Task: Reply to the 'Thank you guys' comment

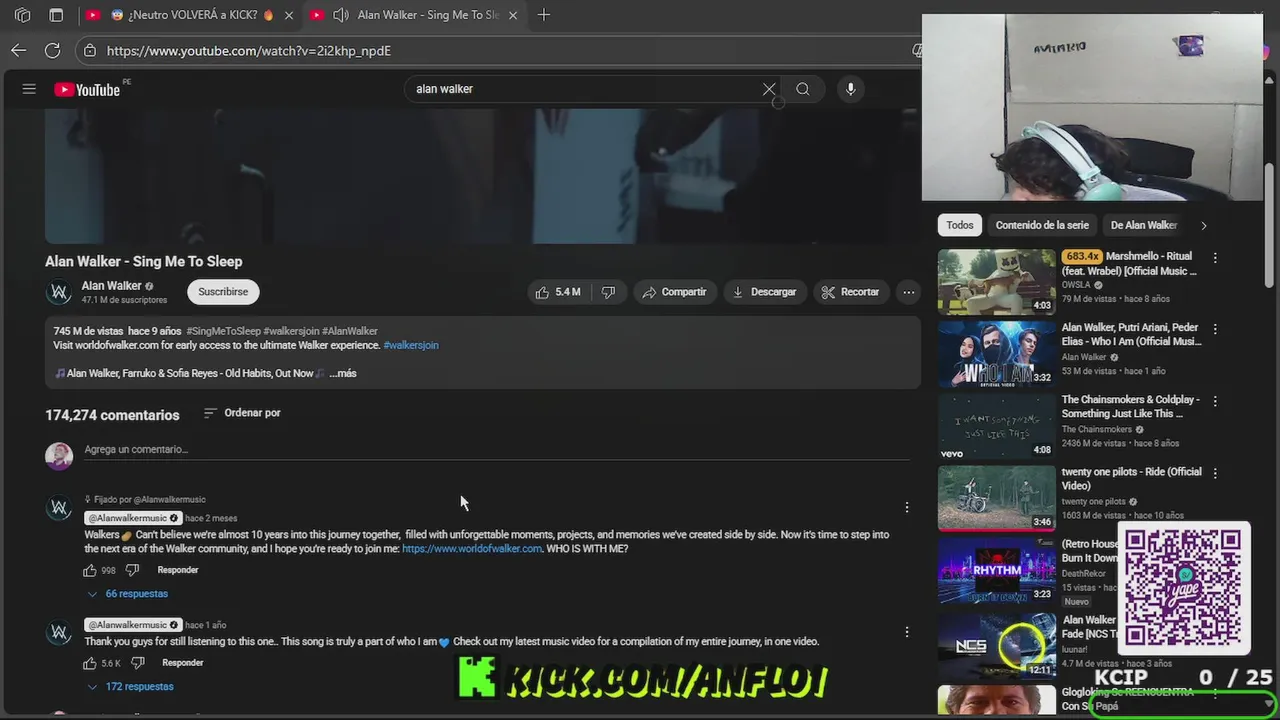Action: click(x=183, y=663)
